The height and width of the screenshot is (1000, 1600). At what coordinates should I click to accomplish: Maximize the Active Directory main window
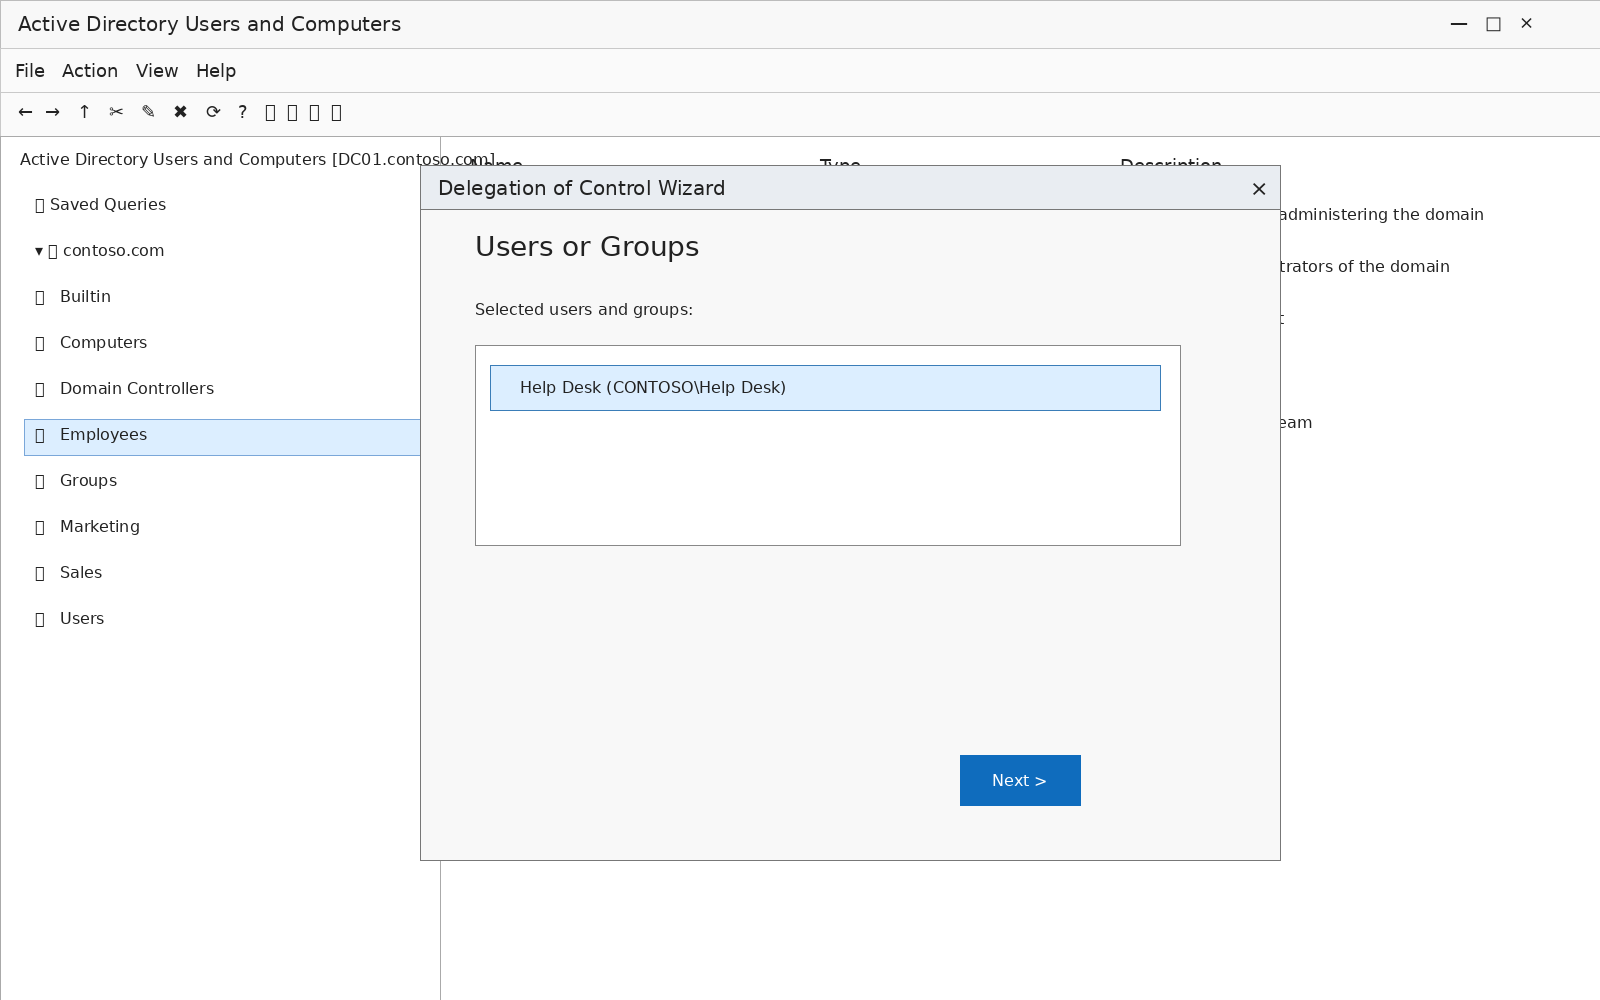(x=1493, y=24)
